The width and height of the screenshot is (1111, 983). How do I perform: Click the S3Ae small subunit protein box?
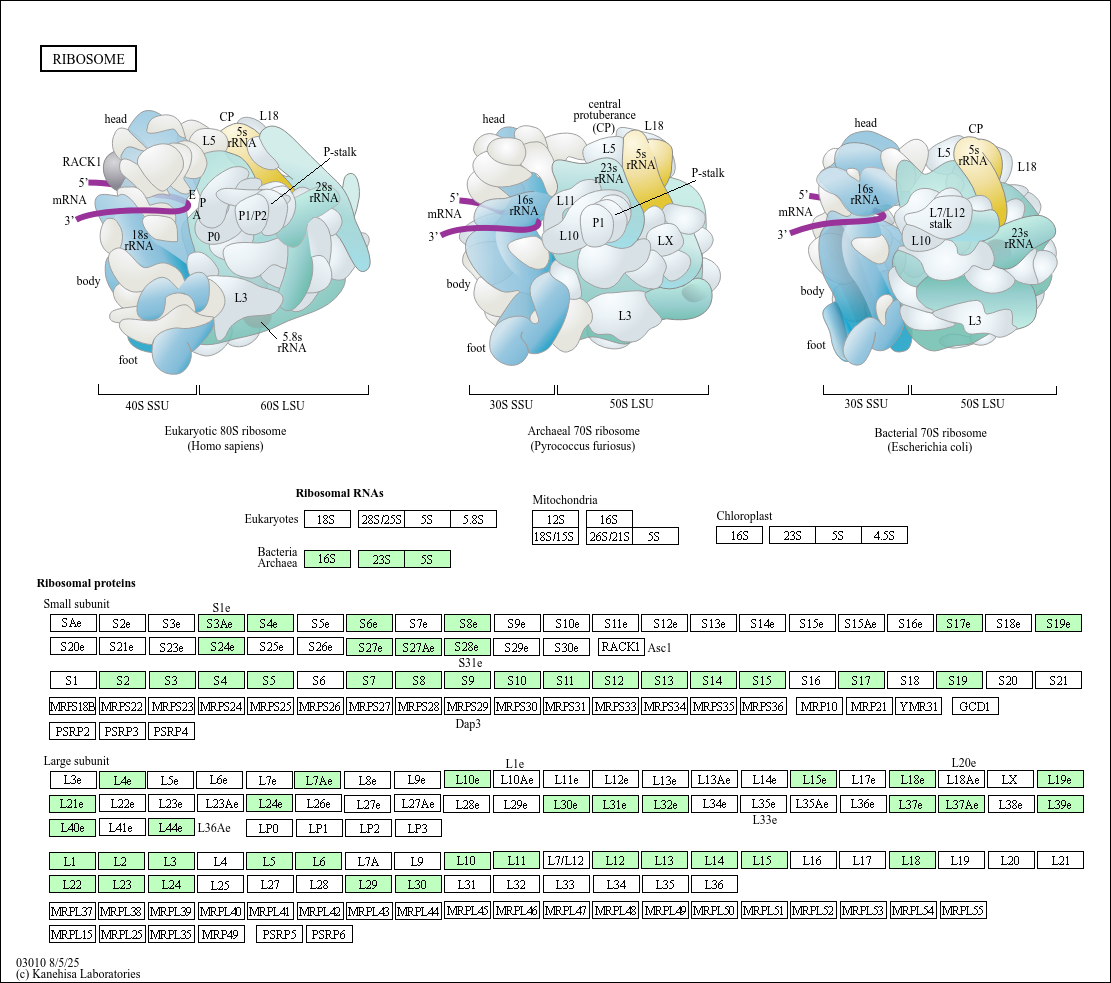pos(221,623)
